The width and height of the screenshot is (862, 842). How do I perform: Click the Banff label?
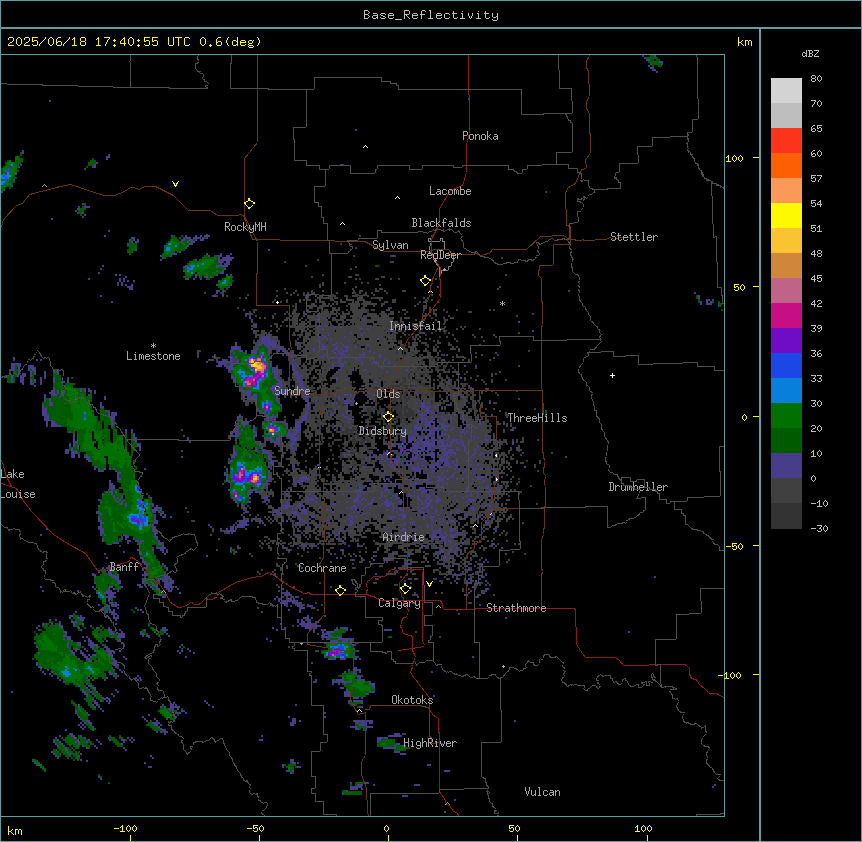click(x=124, y=567)
